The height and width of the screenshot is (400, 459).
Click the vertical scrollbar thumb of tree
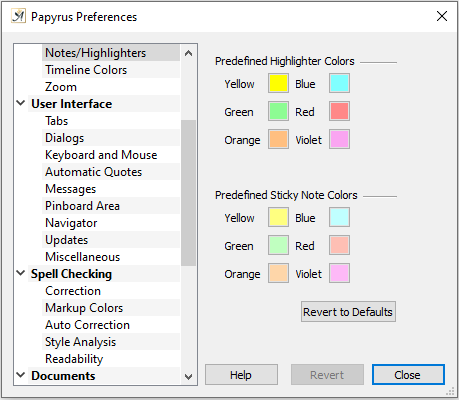point(188,193)
